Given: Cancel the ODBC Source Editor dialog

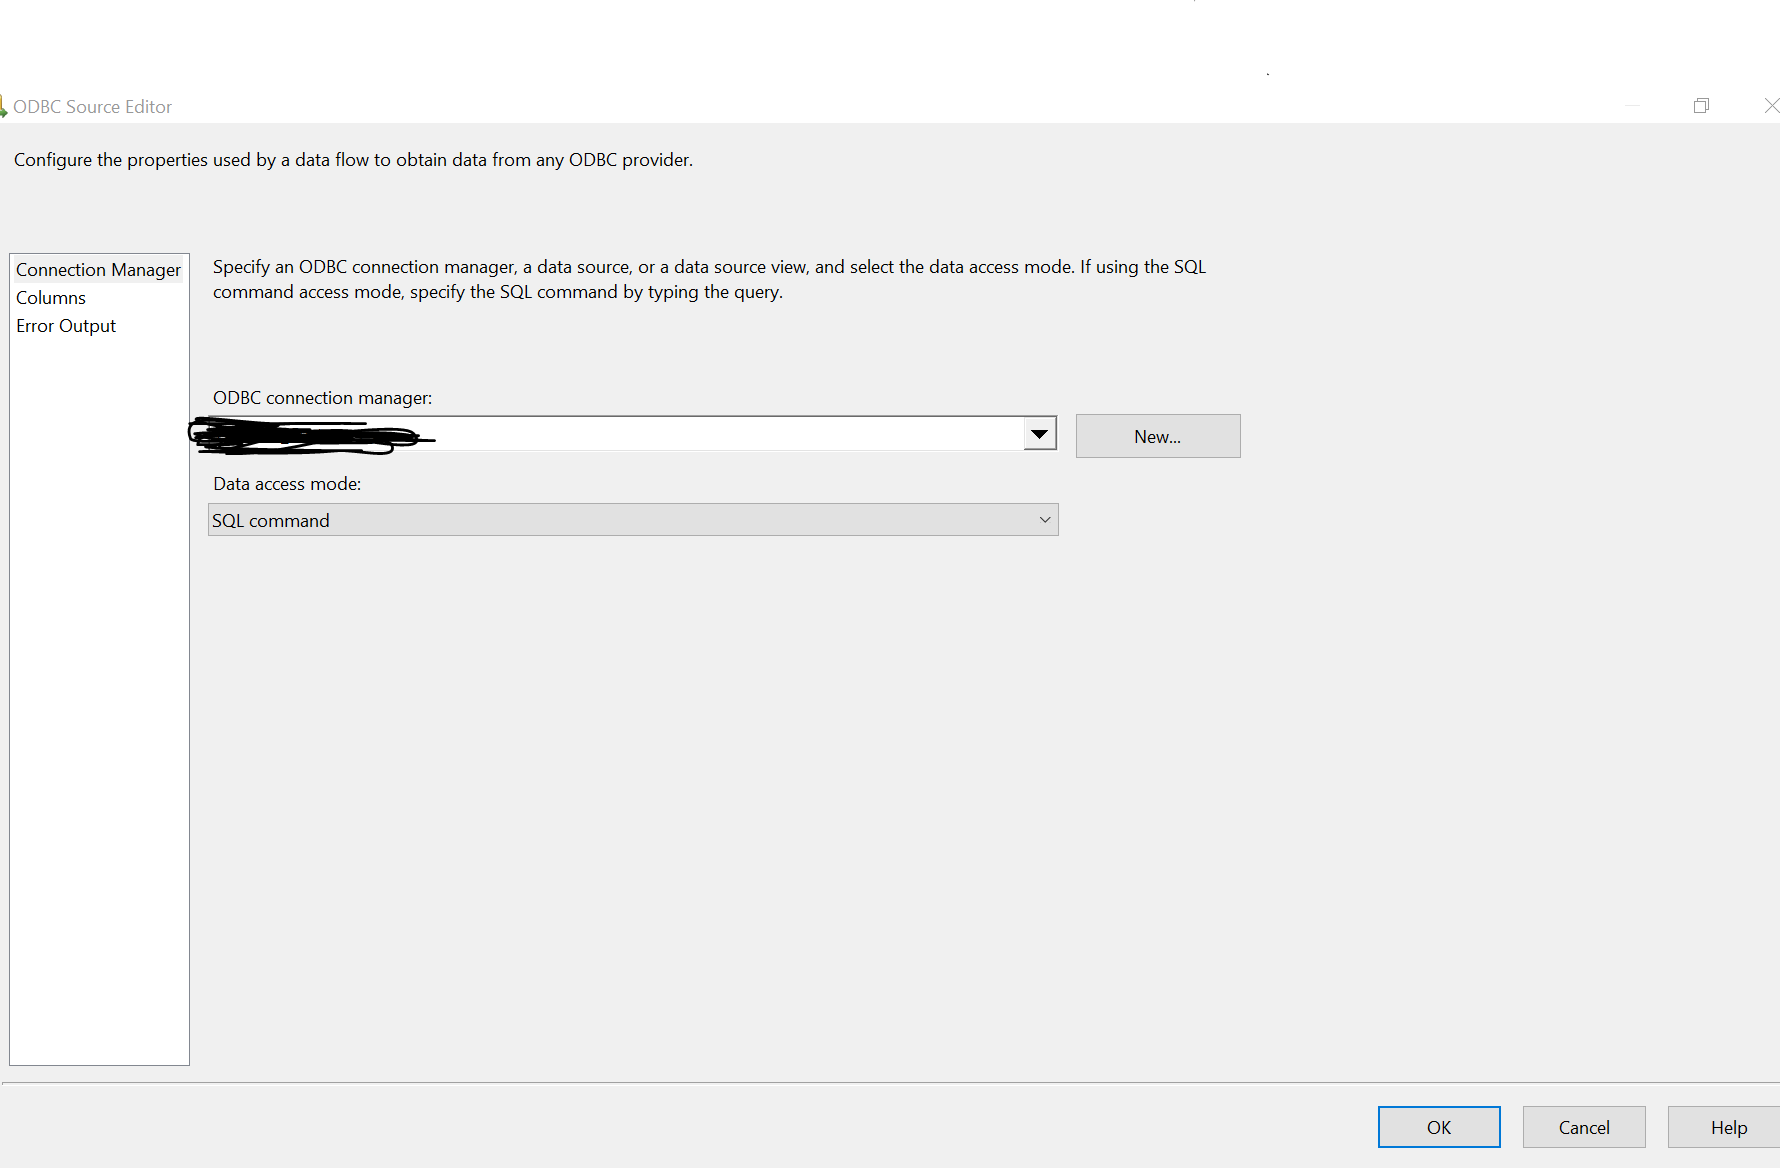Looking at the screenshot, I should tap(1583, 1127).
